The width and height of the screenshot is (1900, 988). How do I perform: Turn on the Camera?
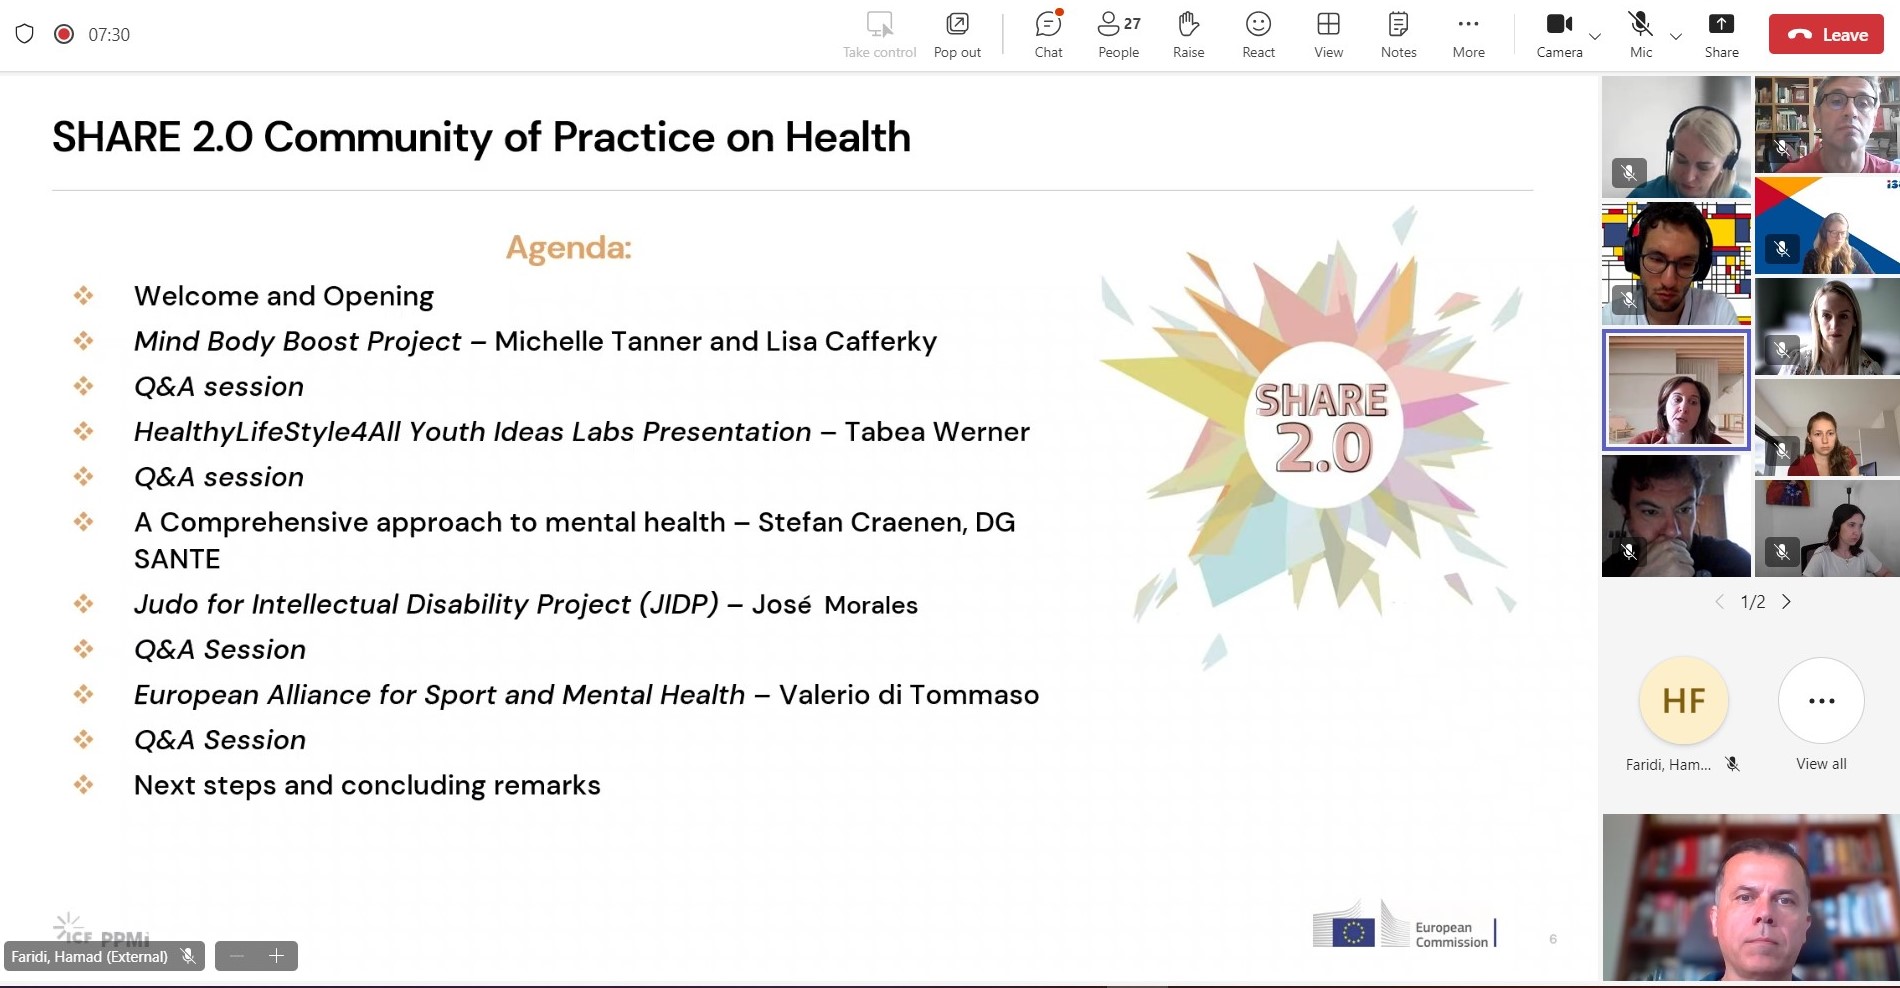[x=1559, y=35]
